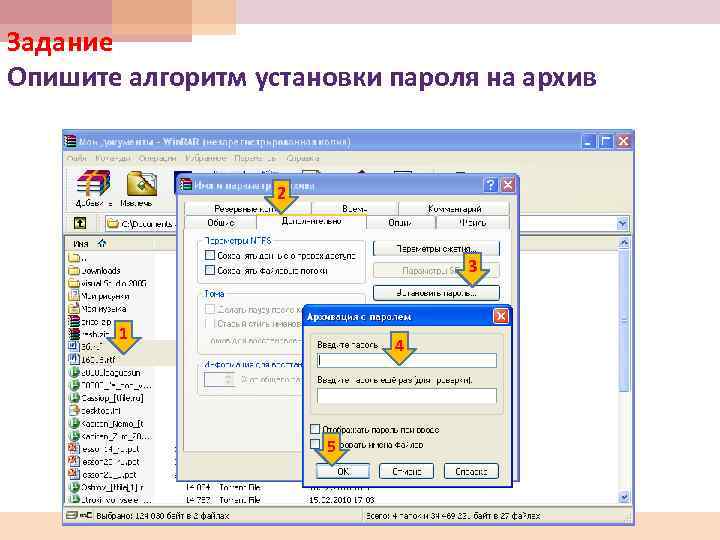Click the '?' help icon in archive dialog
The width and height of the screenshot is (720, 540).
490,185
